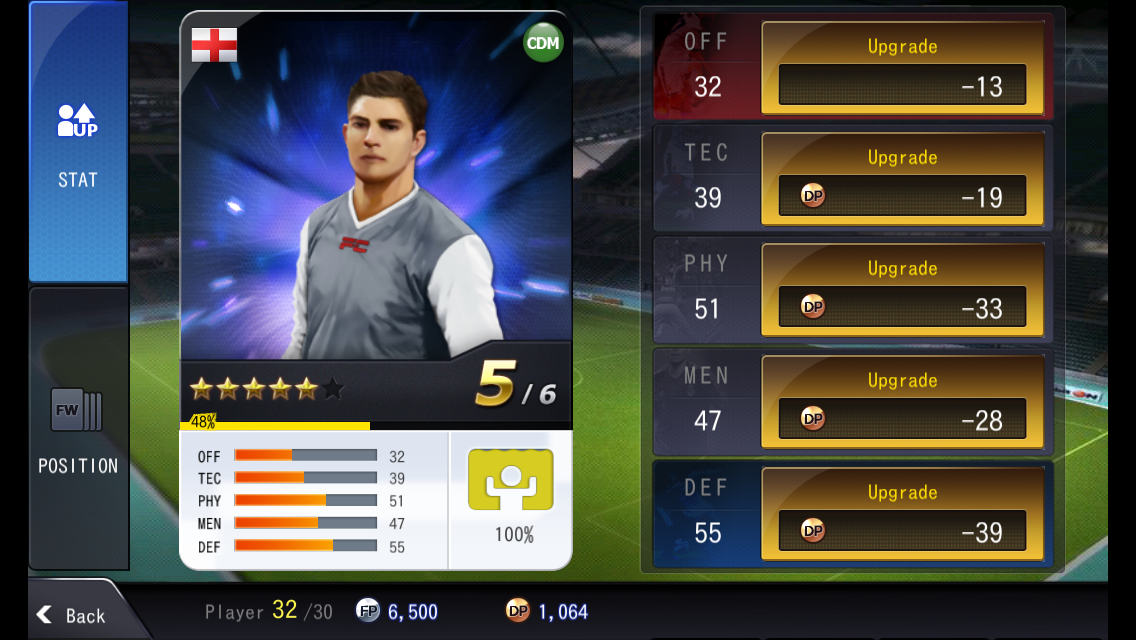The height and width of the screenshot is (640, 1136).
Task: Click the DP coin in DEF upgrade
Action: pyautogui.click(x=813, y=531)
